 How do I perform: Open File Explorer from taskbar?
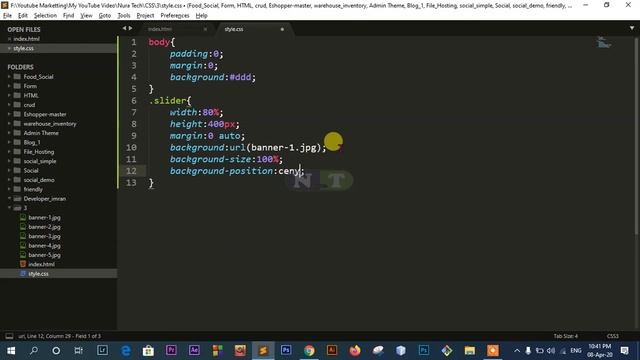point(470,351)
